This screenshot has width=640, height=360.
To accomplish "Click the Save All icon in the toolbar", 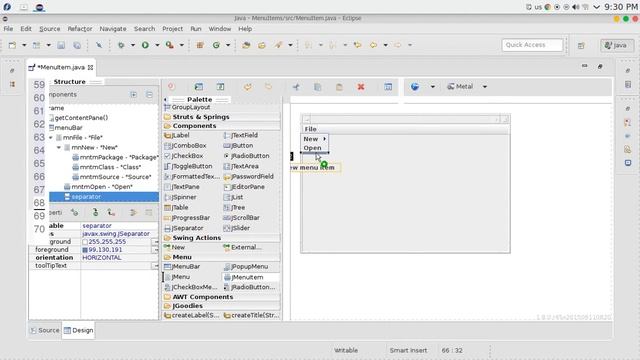I will tap(77, 45).
